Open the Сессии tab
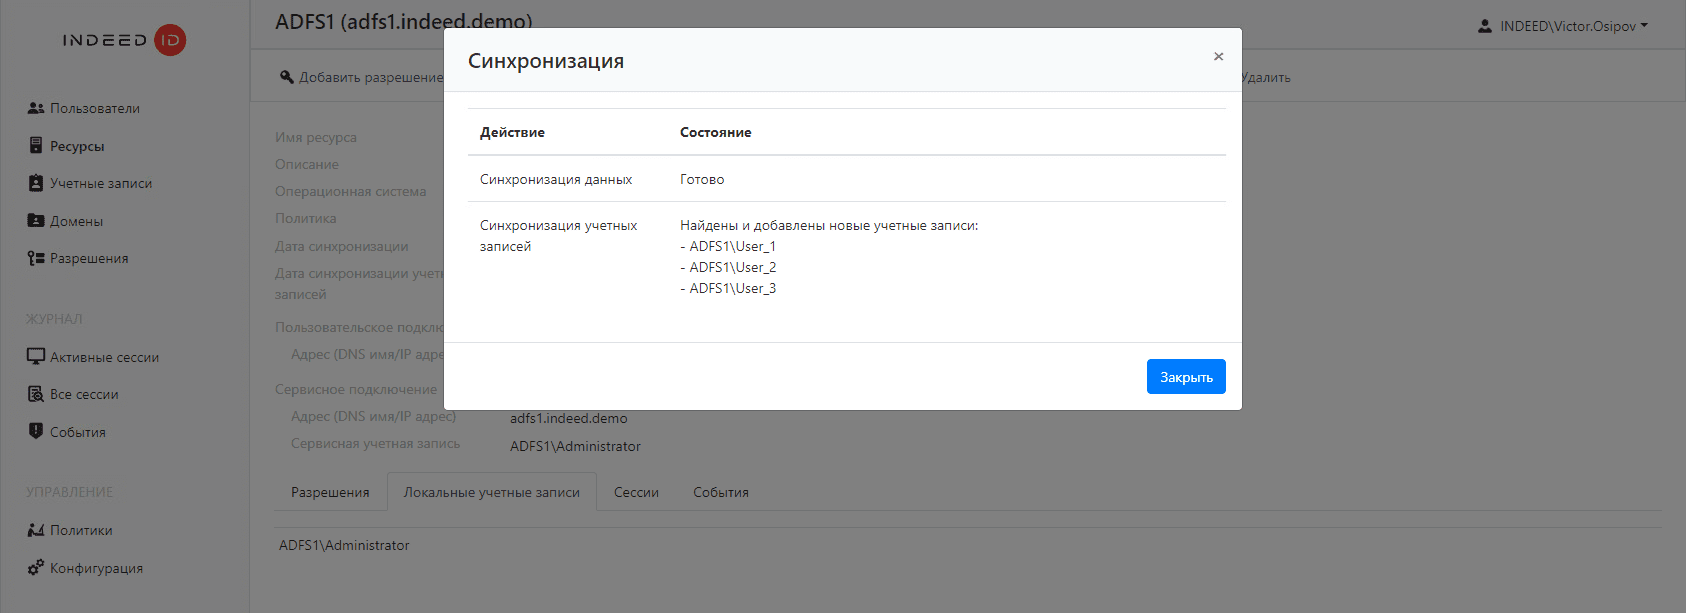The height and width of the screenshot is (613, 1686). point(636,492)
